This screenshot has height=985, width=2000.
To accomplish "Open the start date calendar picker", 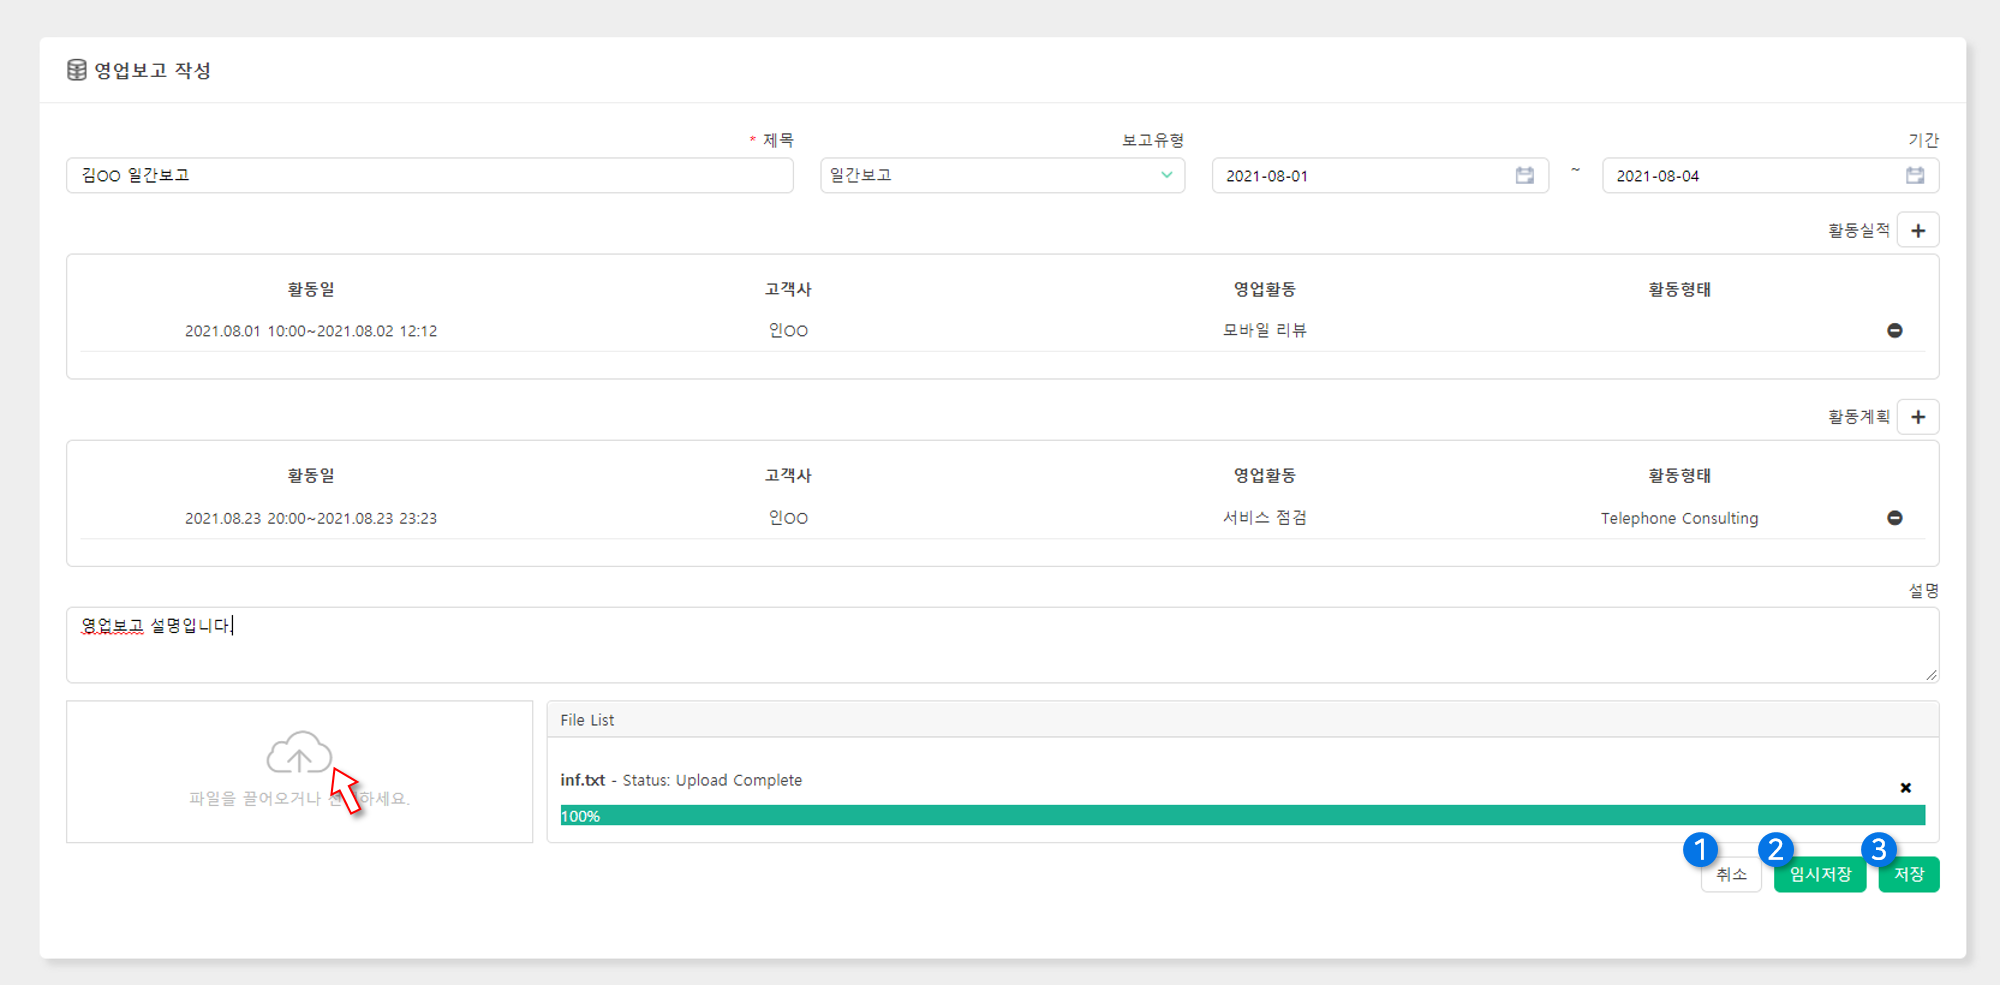I will pyautogui.click(x=1524, y=176).
